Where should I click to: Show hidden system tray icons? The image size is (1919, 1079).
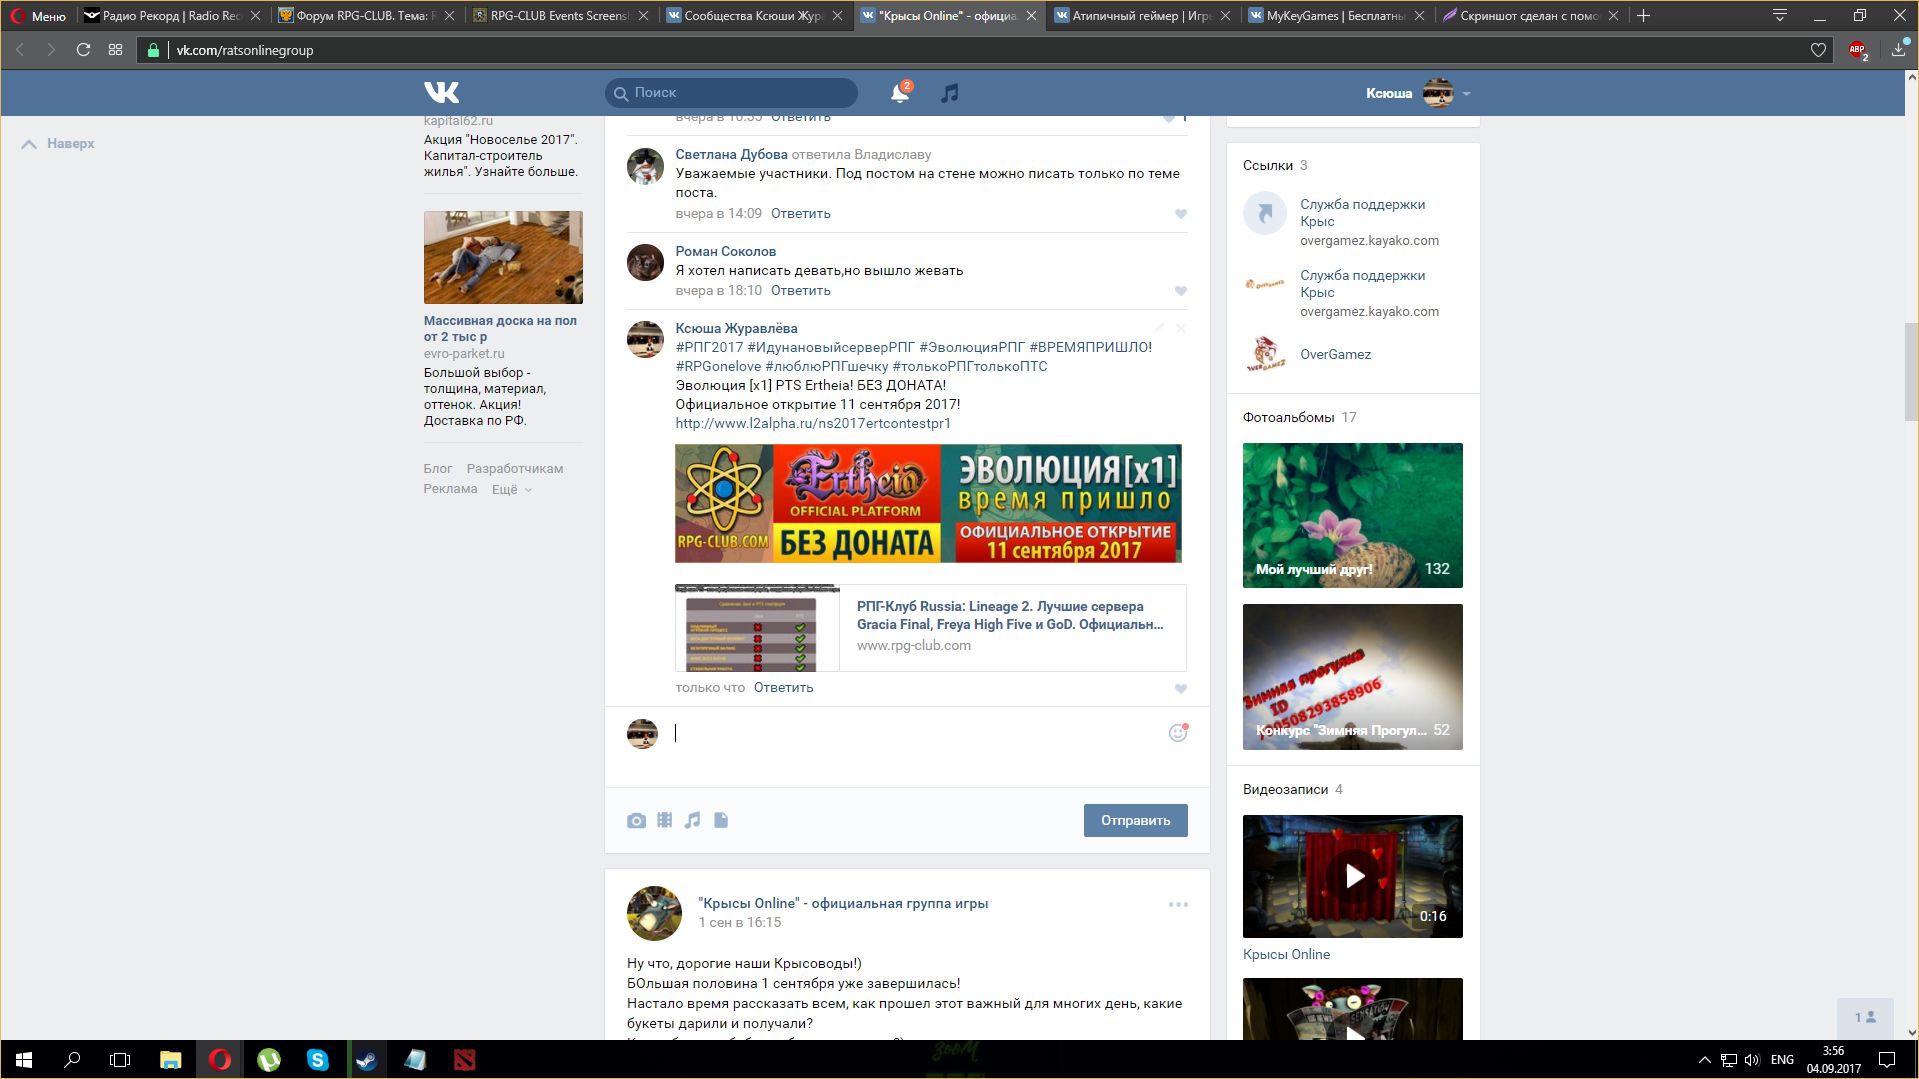point(1704,1060)
